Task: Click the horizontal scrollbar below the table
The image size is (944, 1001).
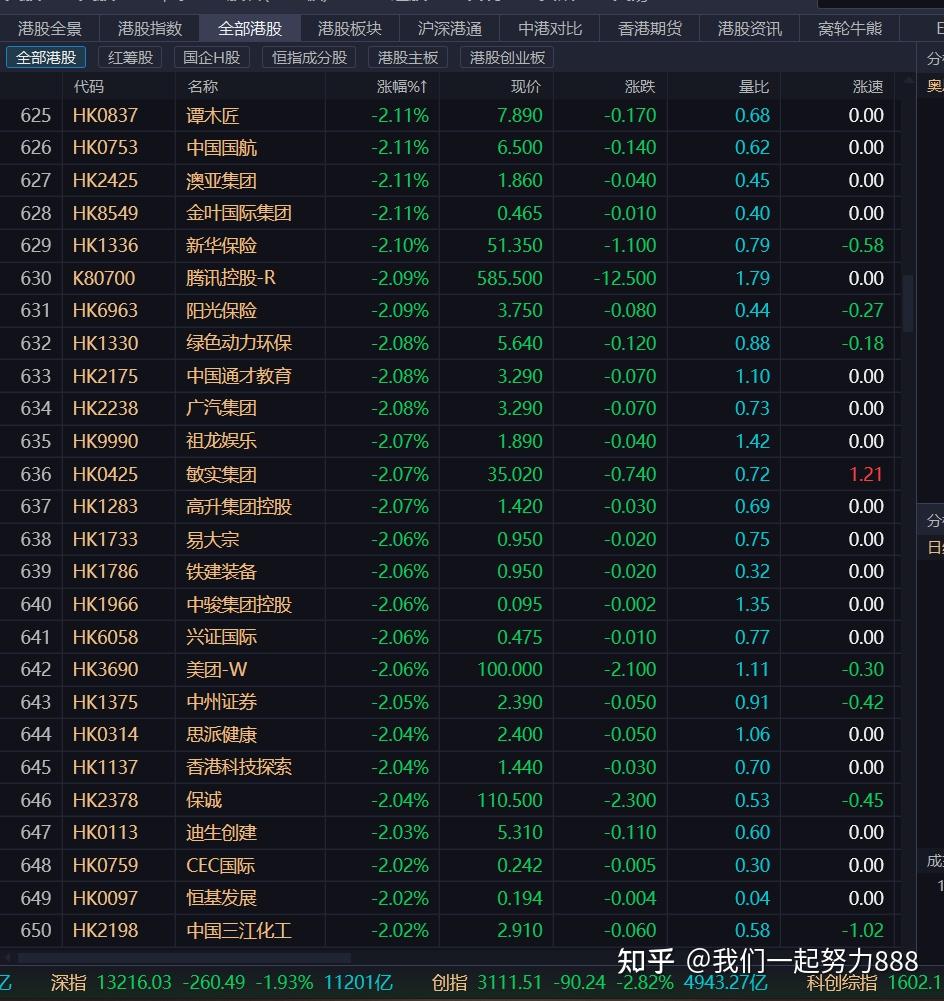Action: click(184, 958)
